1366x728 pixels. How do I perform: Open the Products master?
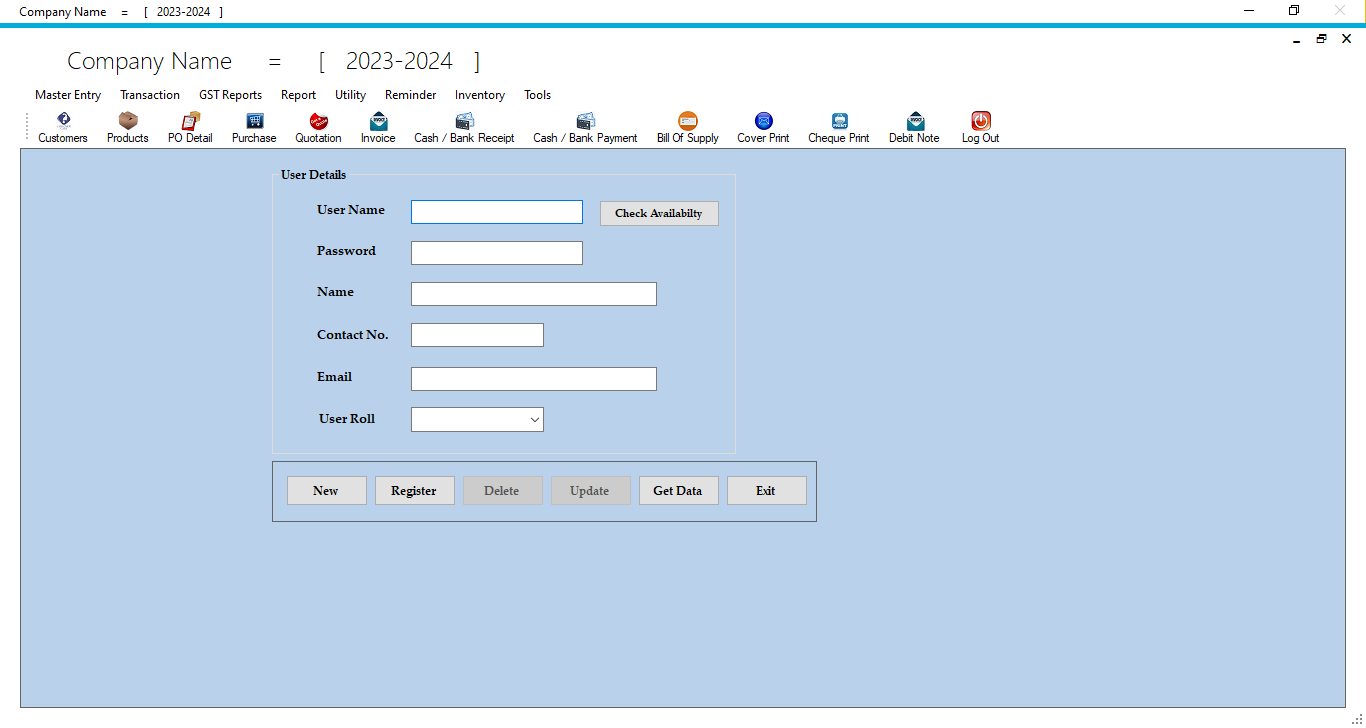click(127, 127)
